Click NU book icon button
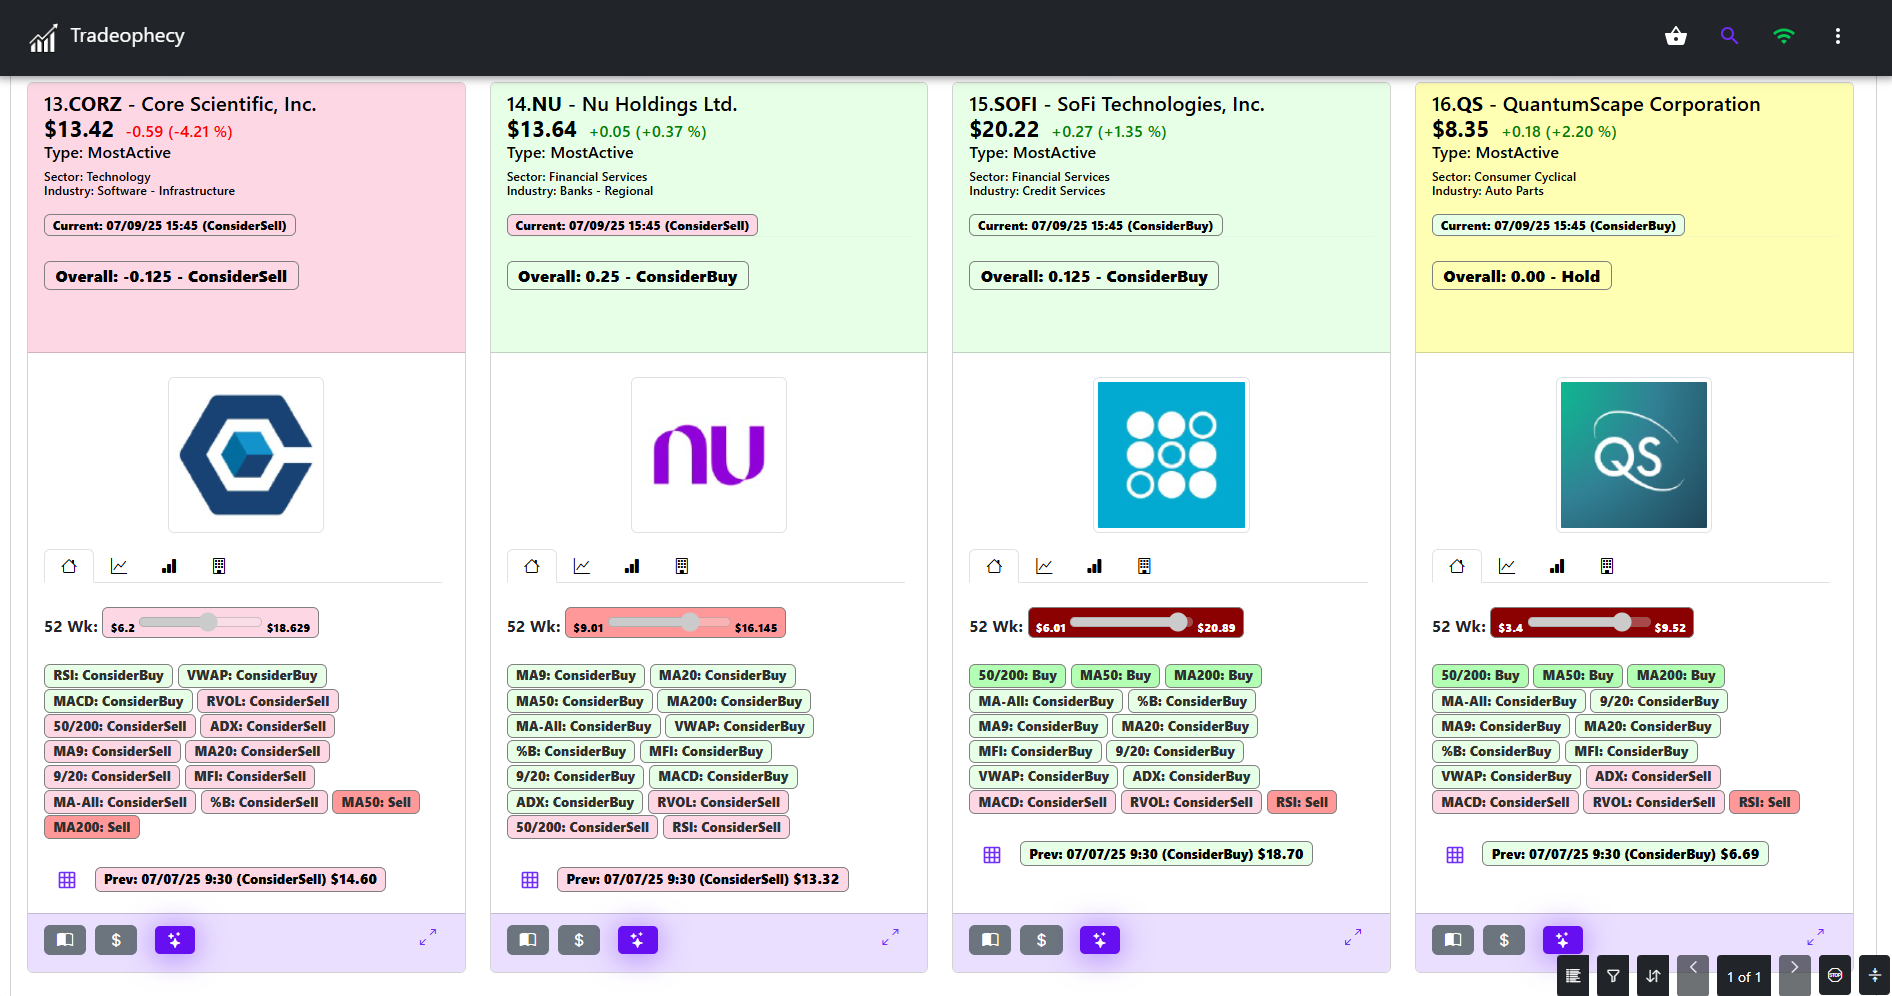This screenshot has width=1892, height=996. 528,940
